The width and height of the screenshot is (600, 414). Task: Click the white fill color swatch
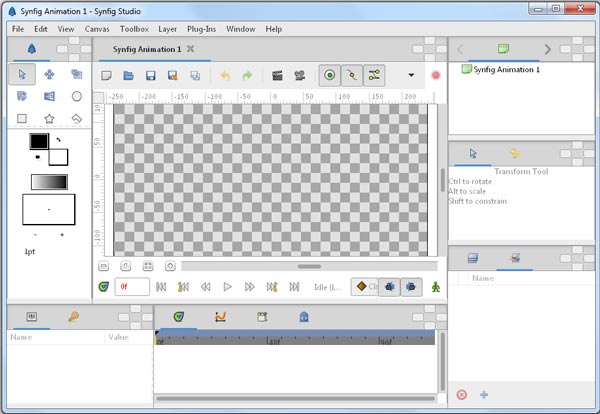[x=59, y=157]
